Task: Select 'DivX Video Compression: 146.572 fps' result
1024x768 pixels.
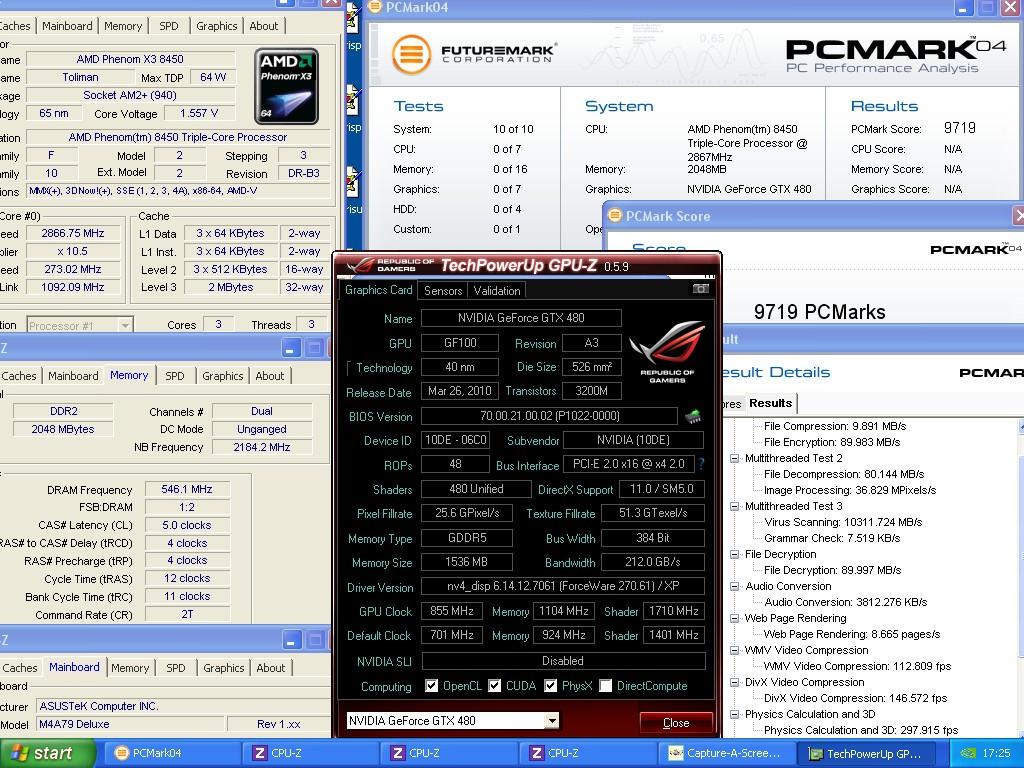Action: coord(855,698)
